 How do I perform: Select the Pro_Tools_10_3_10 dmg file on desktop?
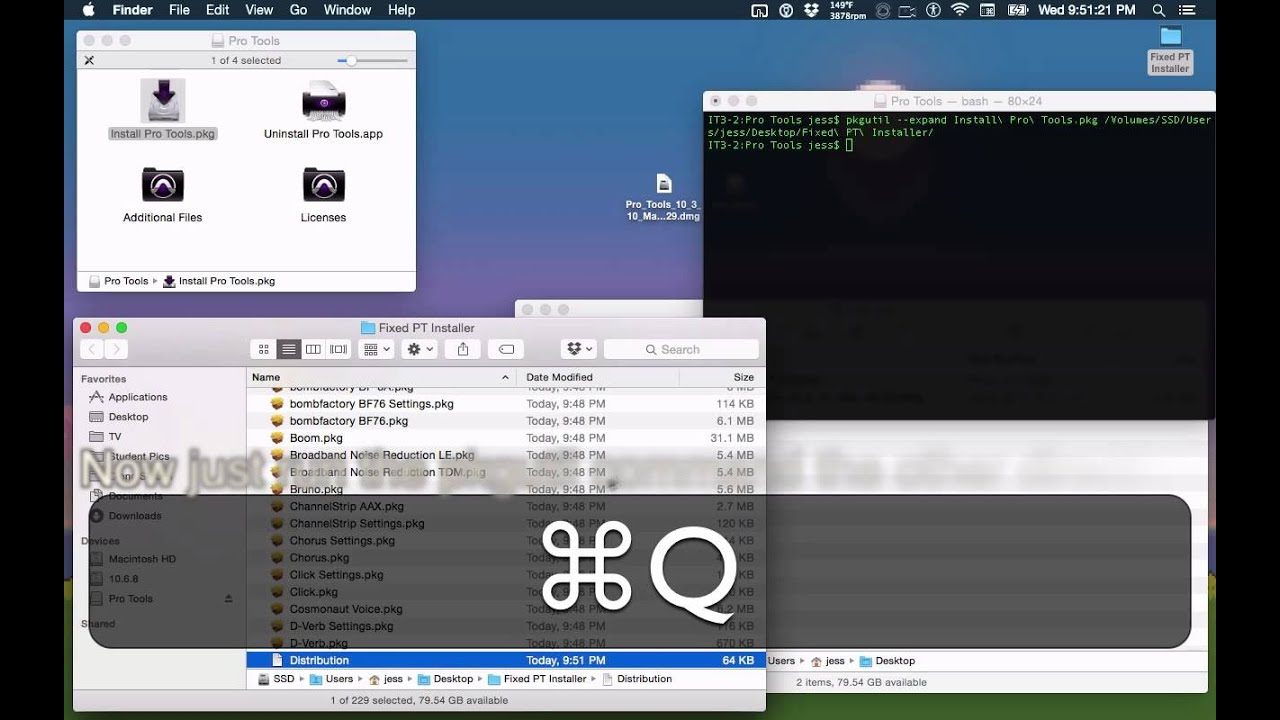pos(663,197)
